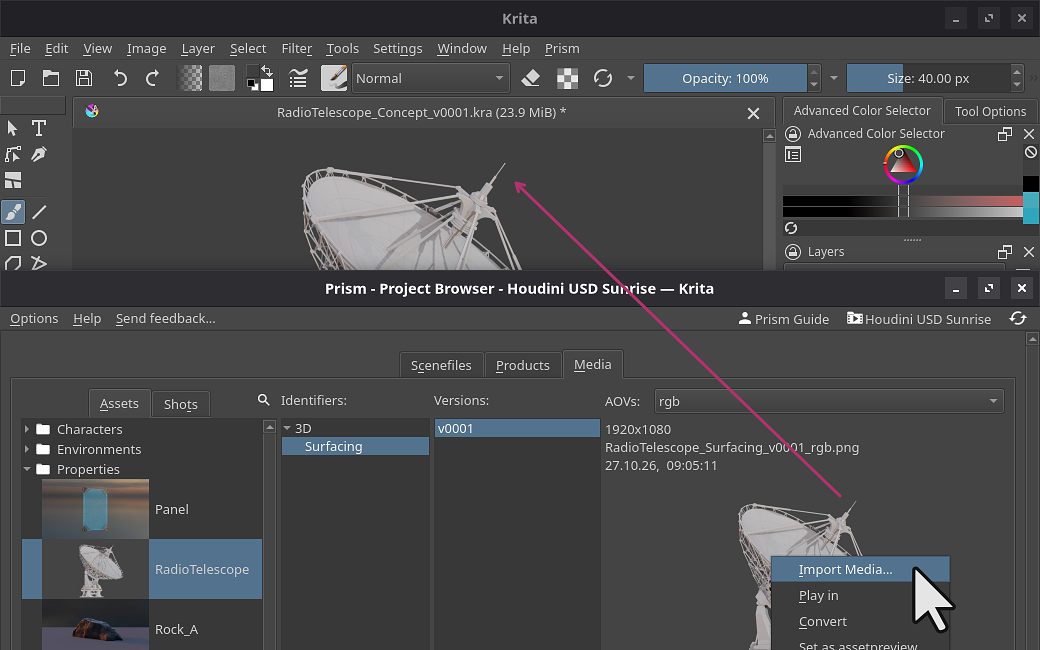Image resolution: width=1040 pixels, height=650 pixels.
Task: Select the Edit Shapes tool
Action: click(x=13, y=155)
